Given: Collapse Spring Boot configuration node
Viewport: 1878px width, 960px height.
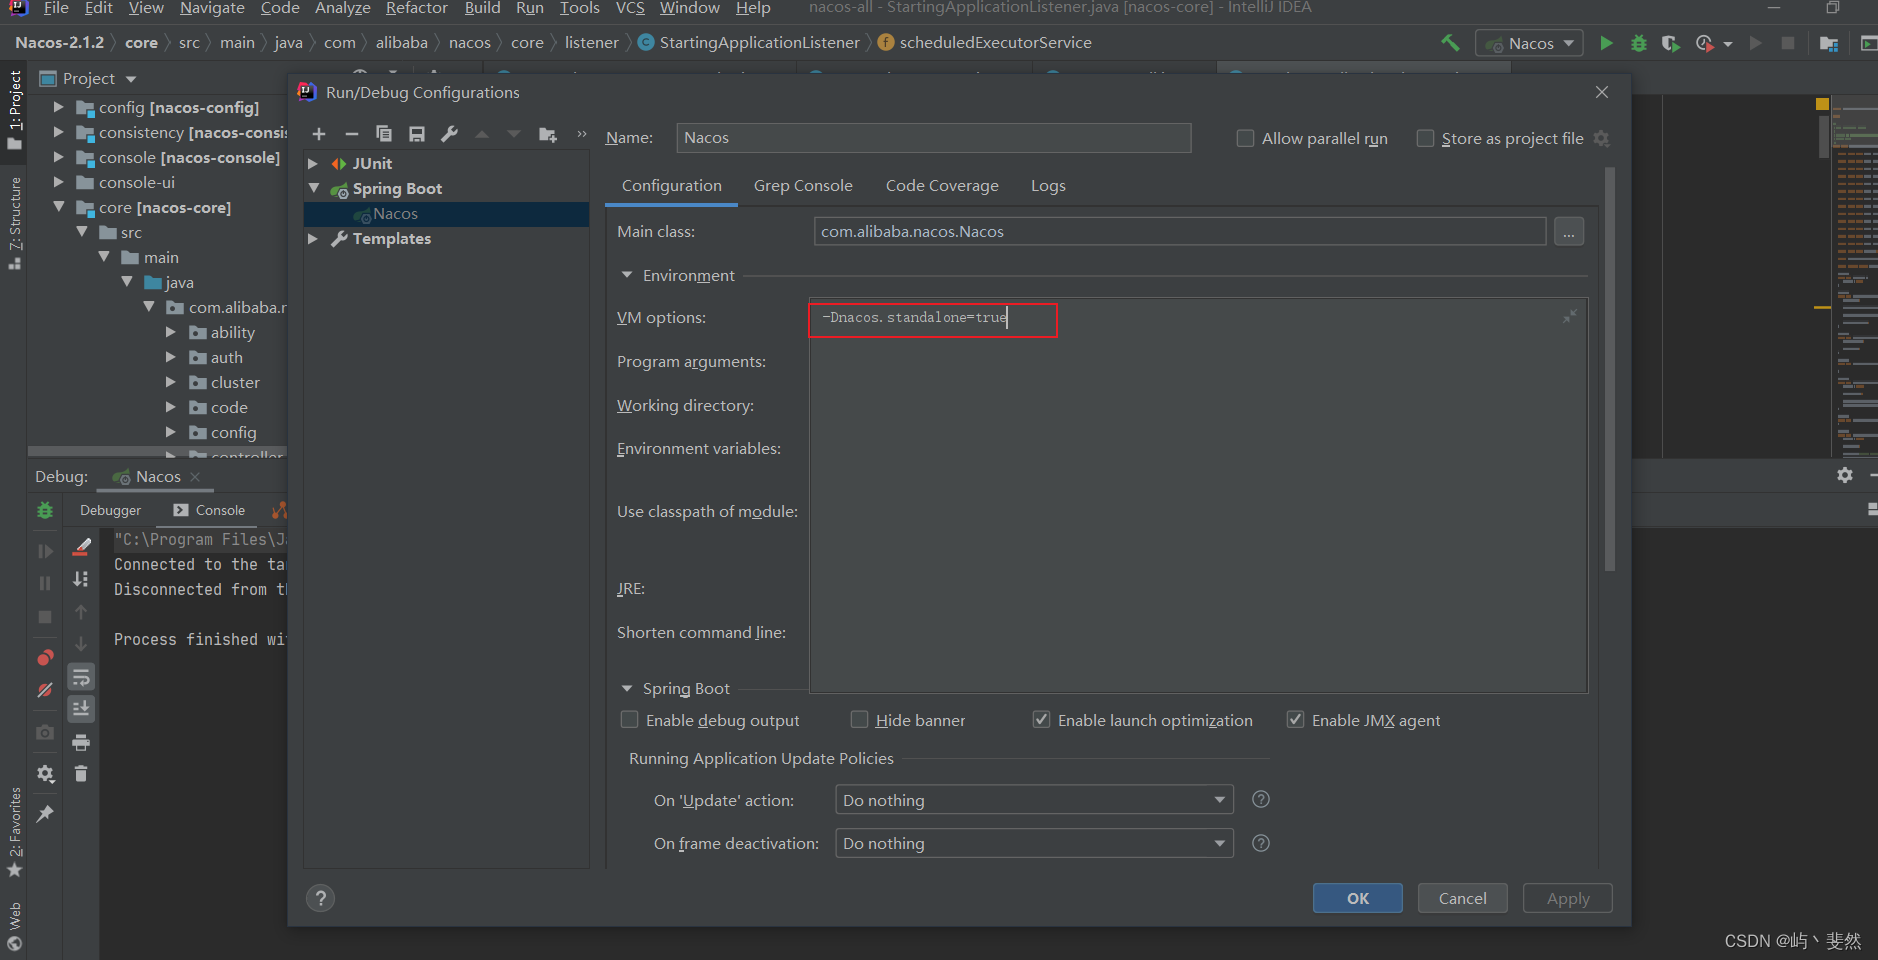Looking at the screenshot, I should click(314, 188).
